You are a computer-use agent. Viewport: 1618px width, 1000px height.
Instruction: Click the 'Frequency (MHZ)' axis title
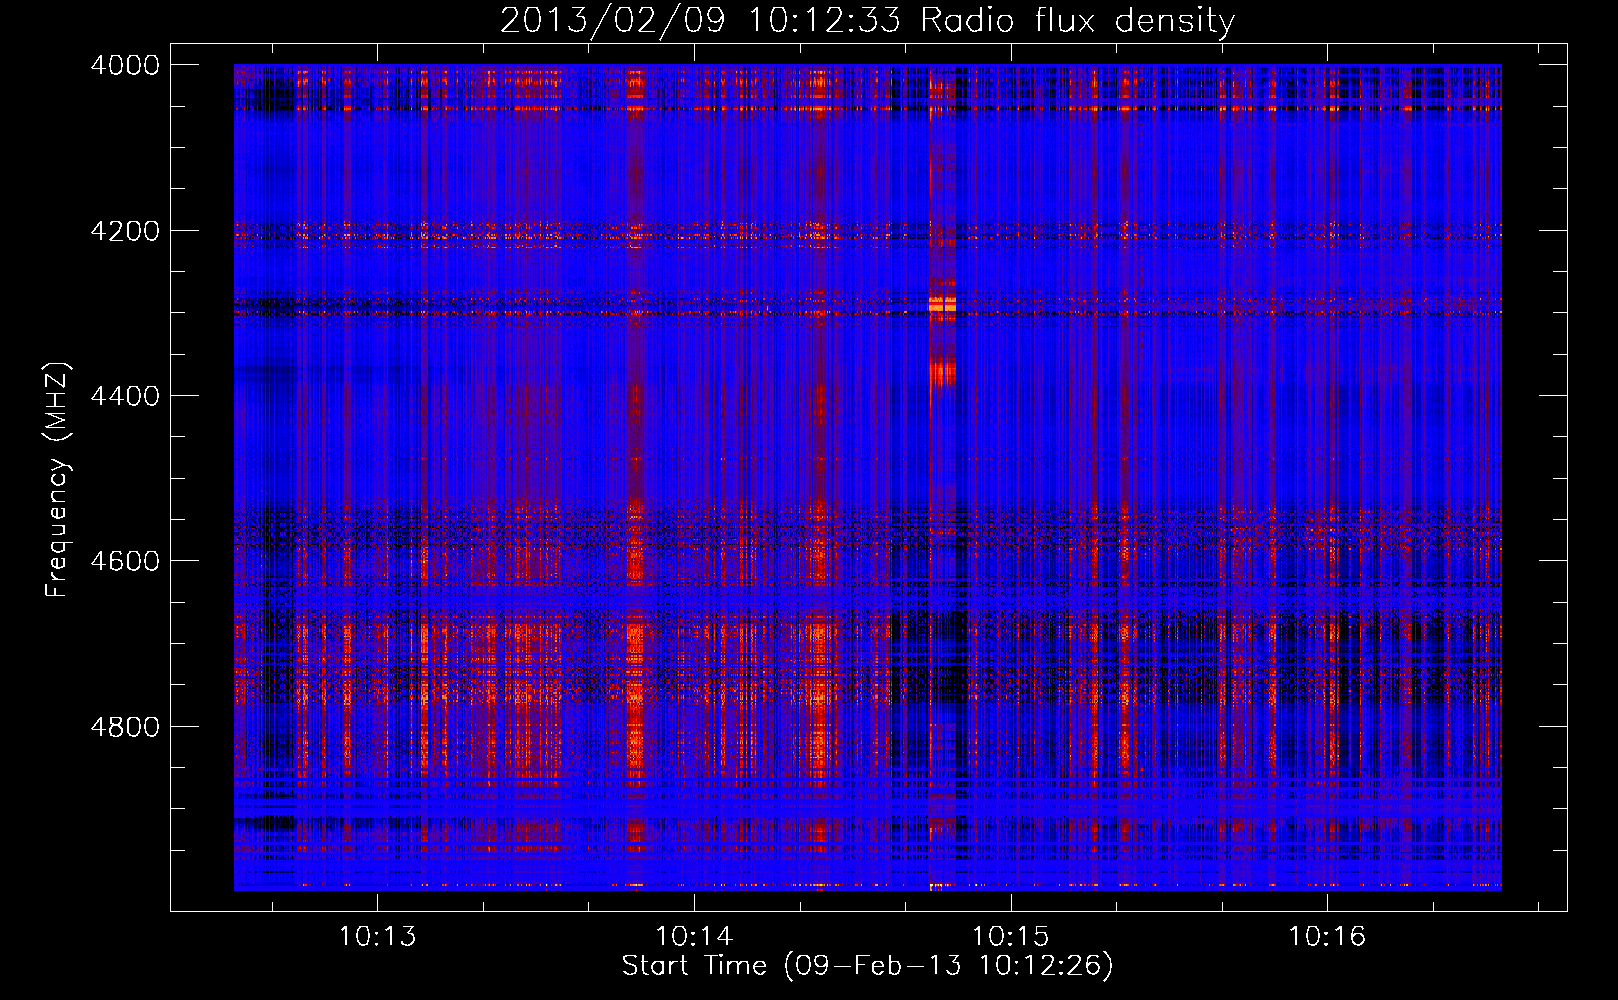58,480
